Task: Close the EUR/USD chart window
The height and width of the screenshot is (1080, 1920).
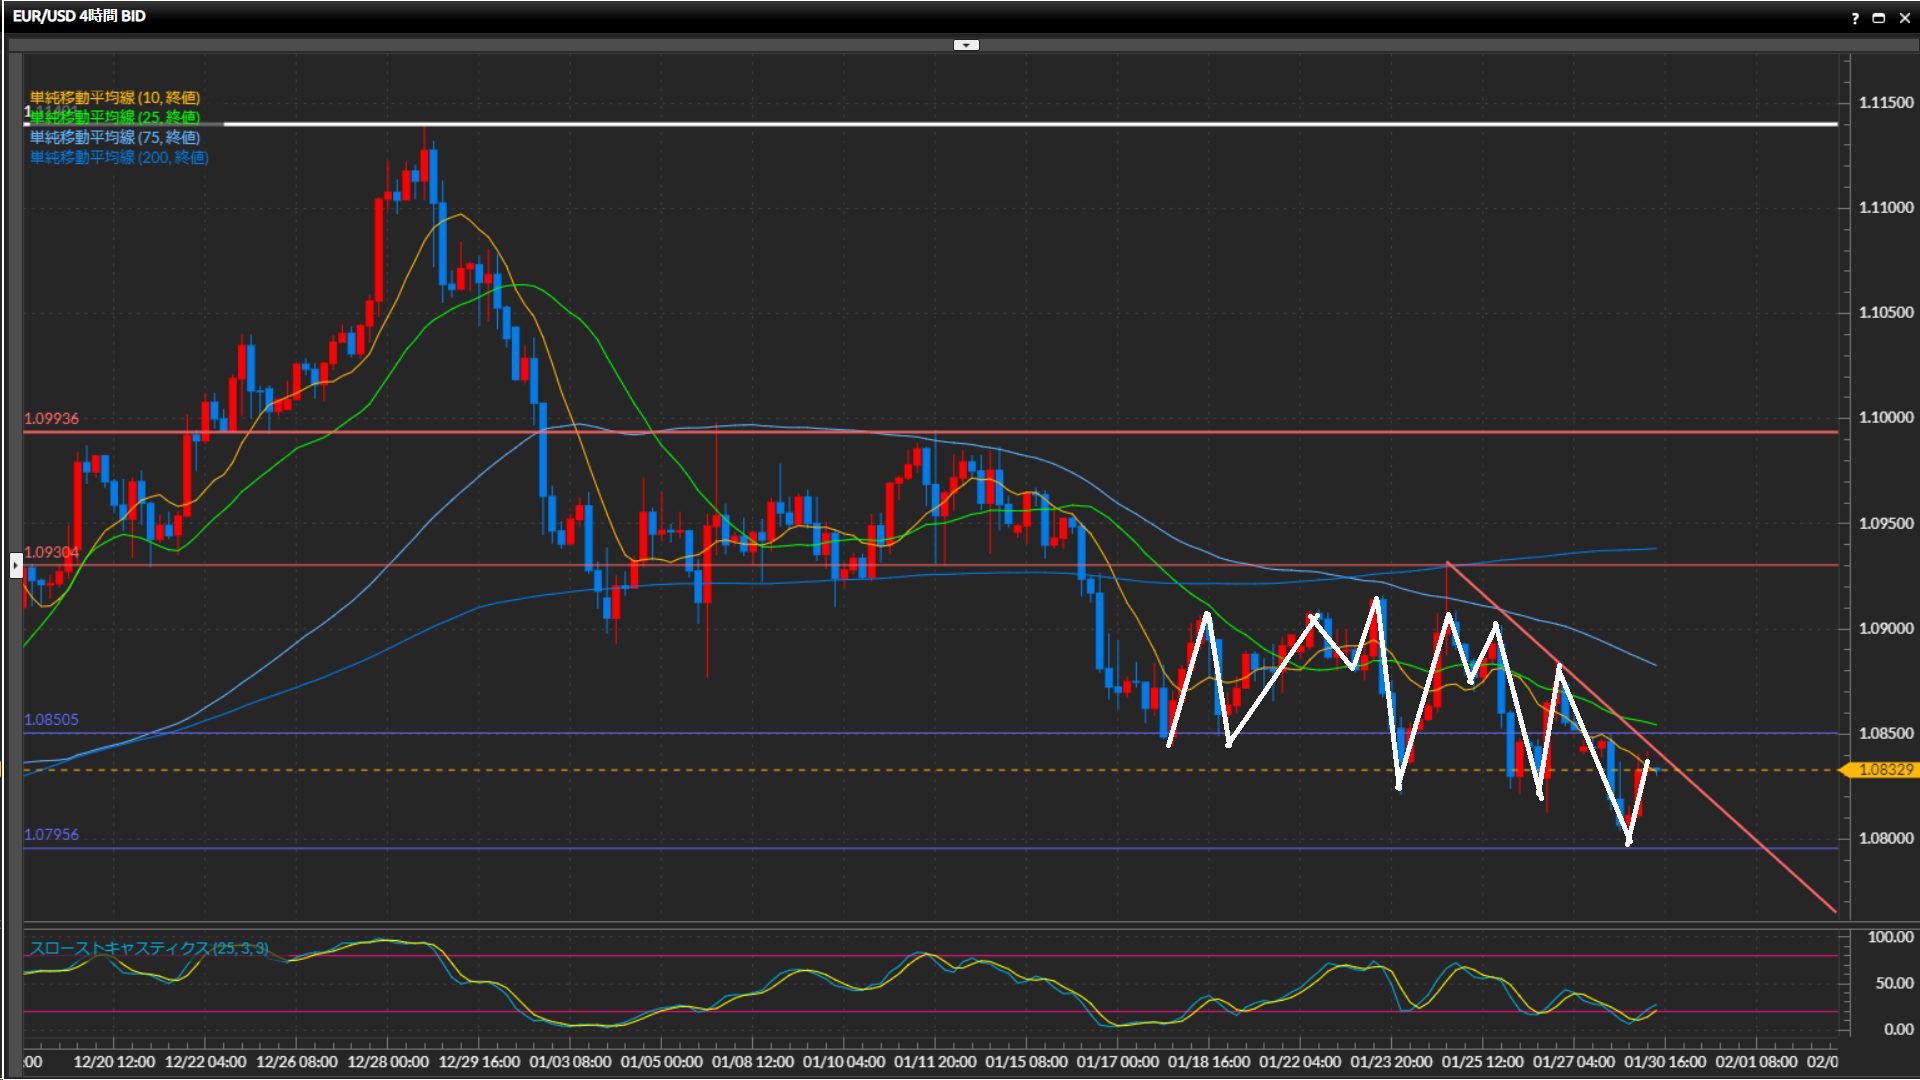Action: tap(1904, 18)
